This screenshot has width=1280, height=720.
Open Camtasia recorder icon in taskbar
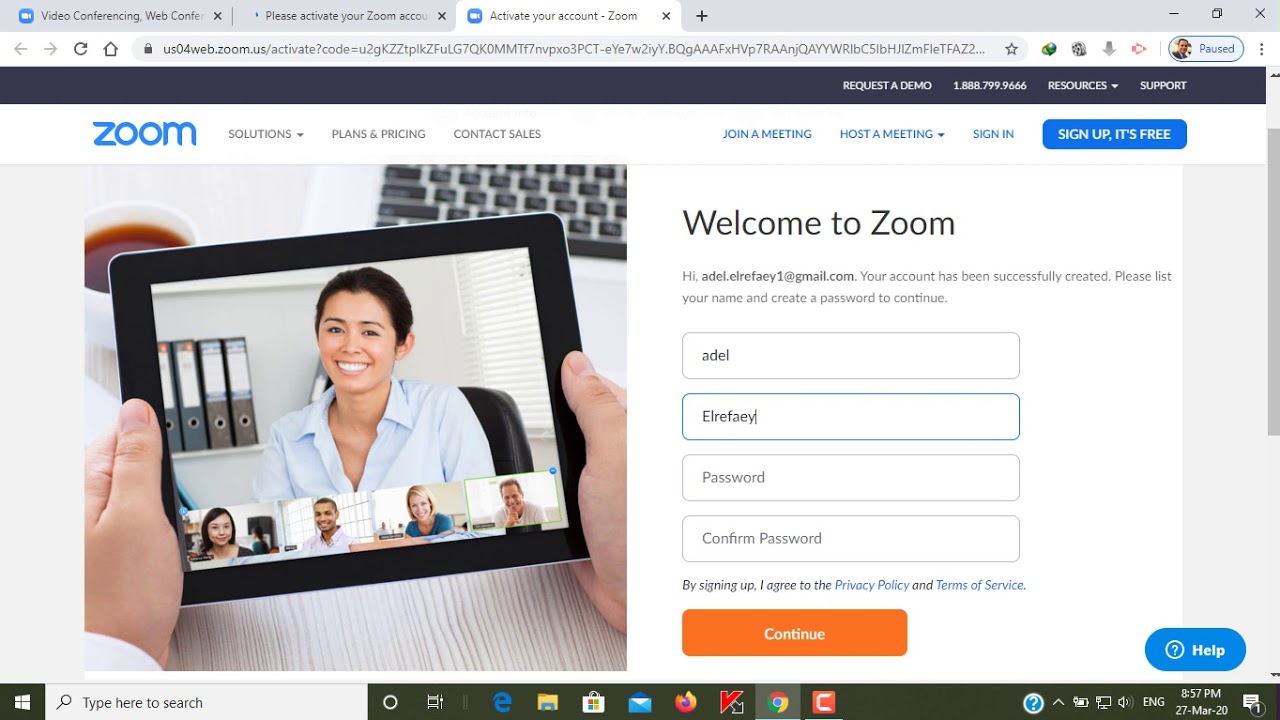coord(824,702)
